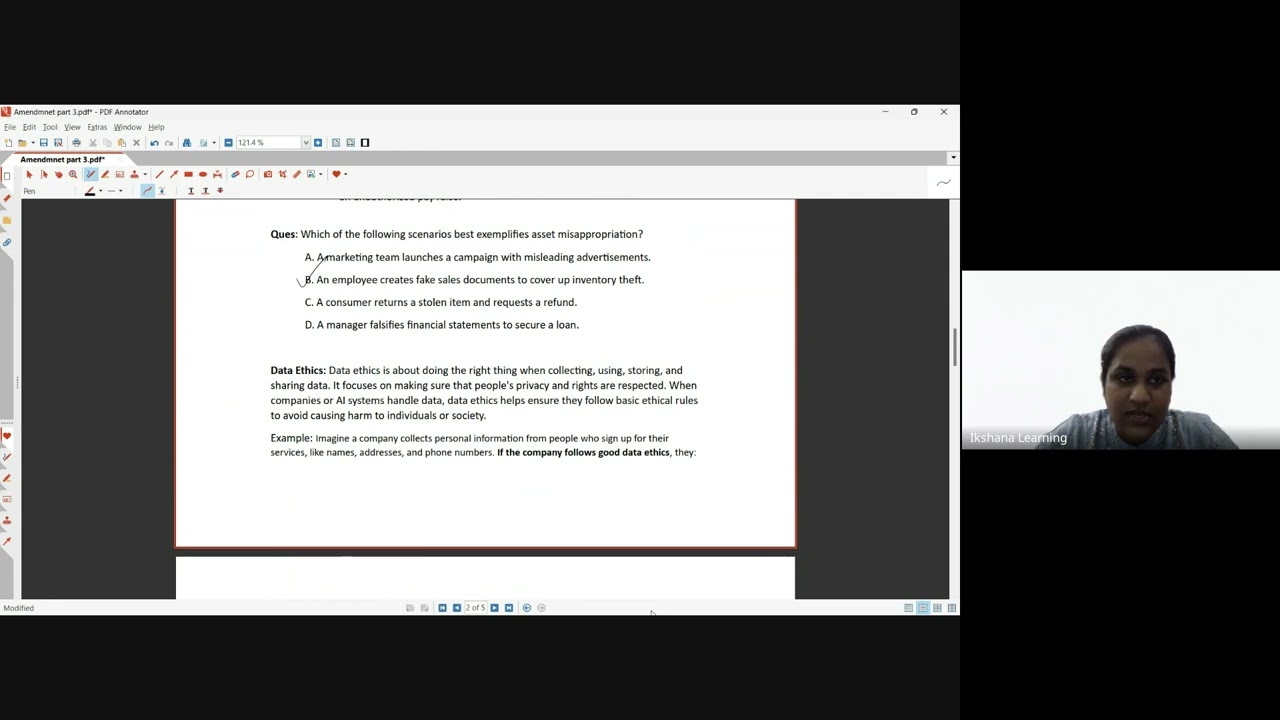This screenshot has height=720, width=1280.
Task: Delete selection with X icon
Action: click(x=136, y=142)
